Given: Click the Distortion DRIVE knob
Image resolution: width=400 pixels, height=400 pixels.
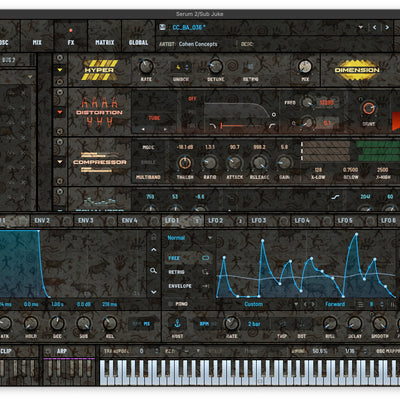Looking at the screenshot, I should coord(369,108).
